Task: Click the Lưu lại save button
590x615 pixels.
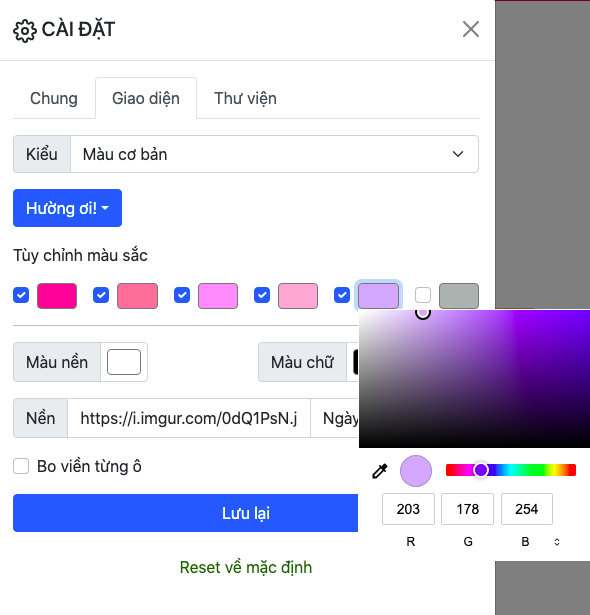Action: 186,513
